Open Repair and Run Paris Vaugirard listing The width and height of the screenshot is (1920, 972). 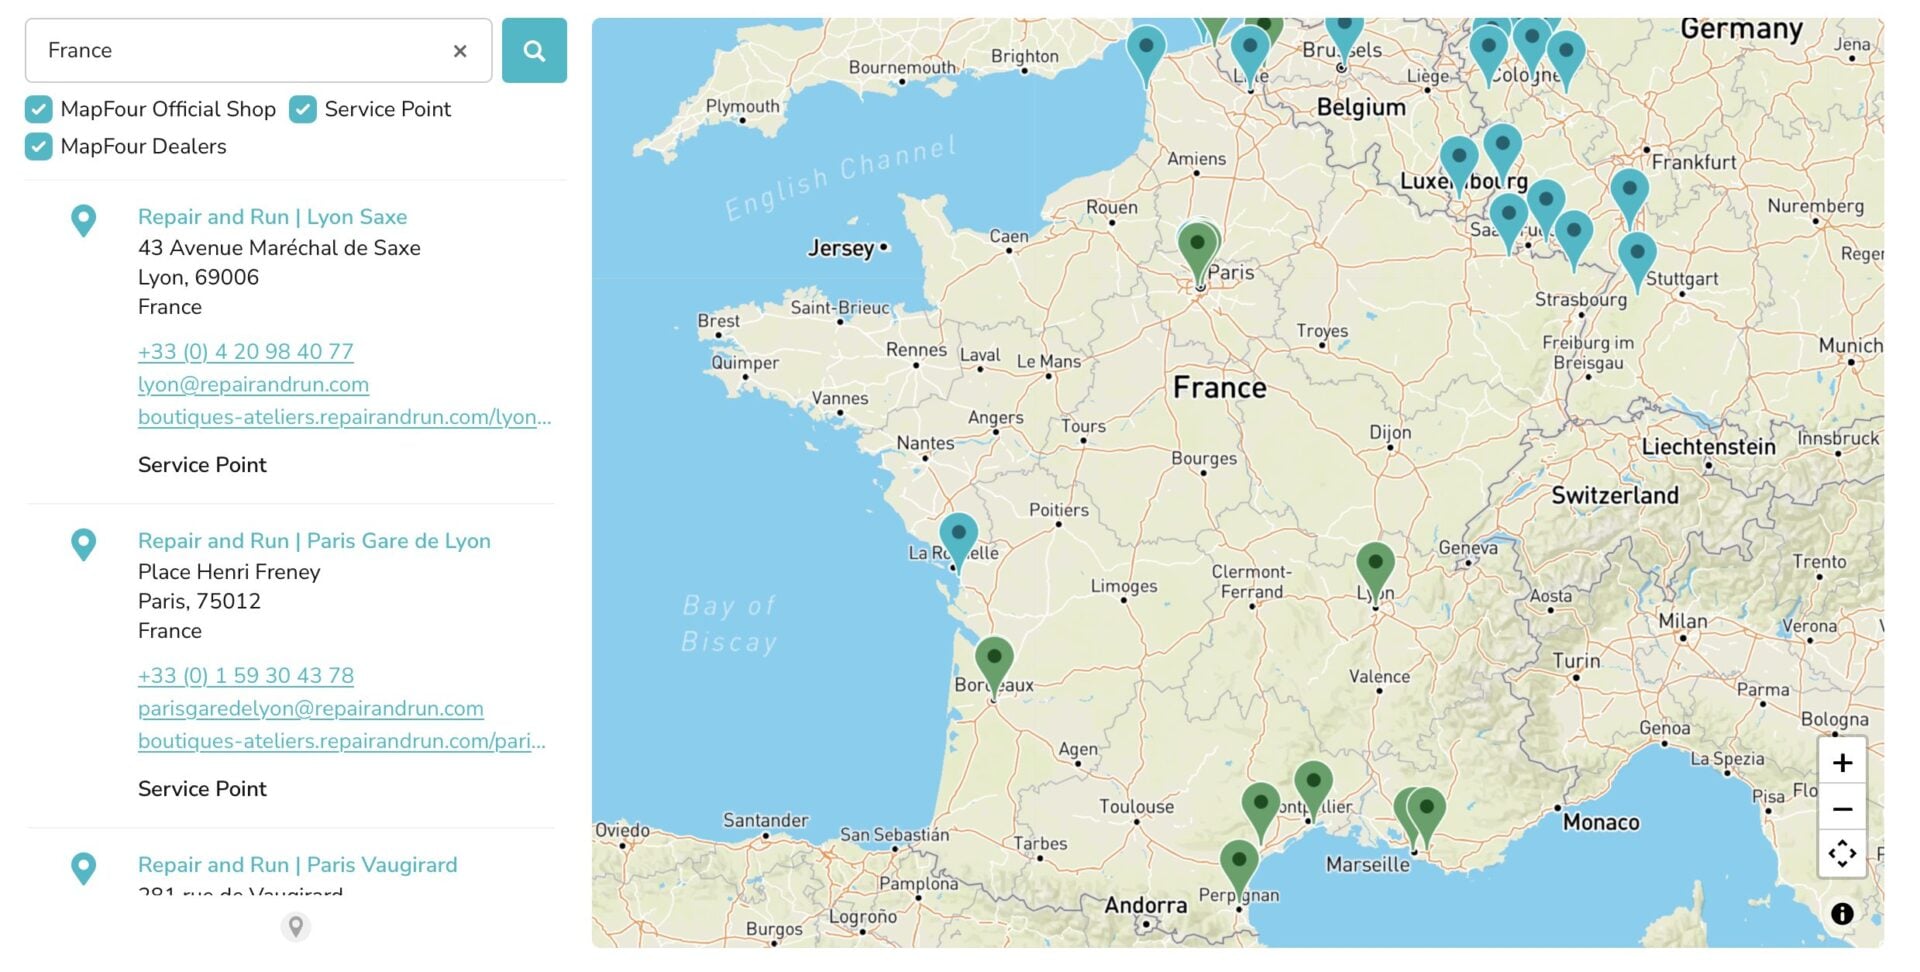coord(297,865)
